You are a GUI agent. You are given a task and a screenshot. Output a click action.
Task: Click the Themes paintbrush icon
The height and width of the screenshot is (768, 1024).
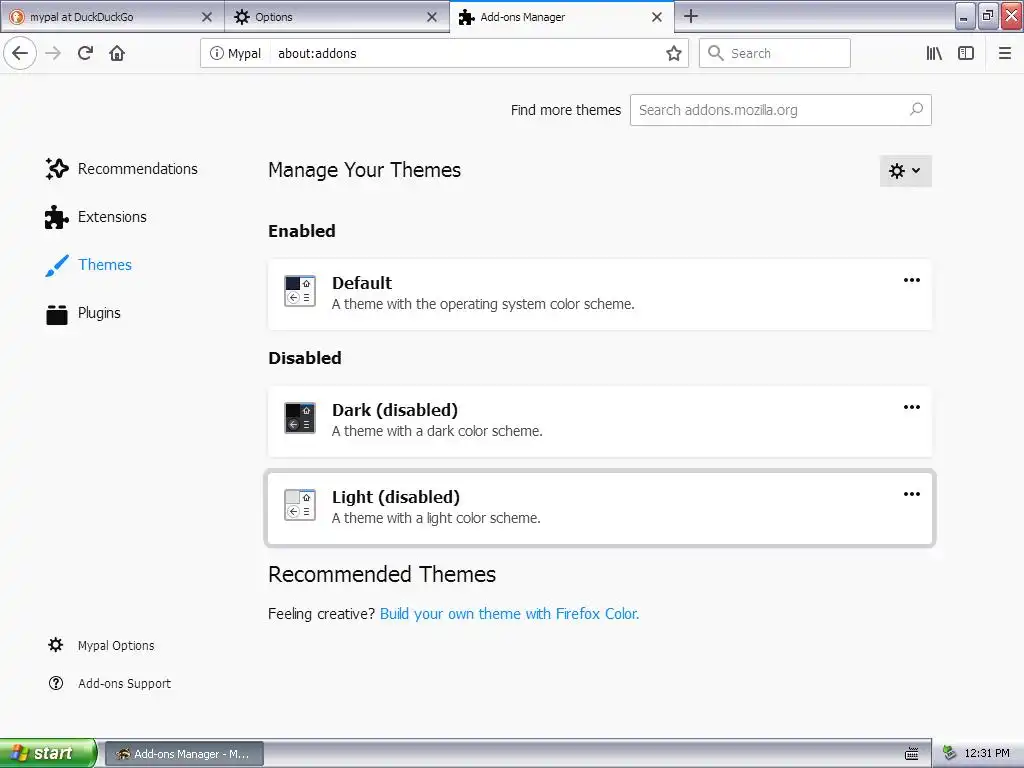coord(57,265)
